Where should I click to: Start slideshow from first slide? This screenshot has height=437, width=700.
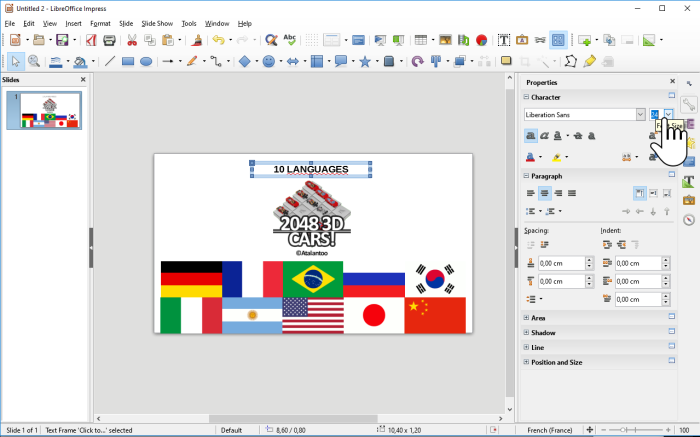coord(380,40)
